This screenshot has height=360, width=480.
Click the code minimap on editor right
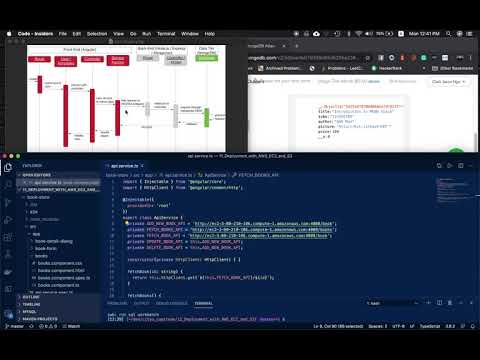(x=453, y=190)
